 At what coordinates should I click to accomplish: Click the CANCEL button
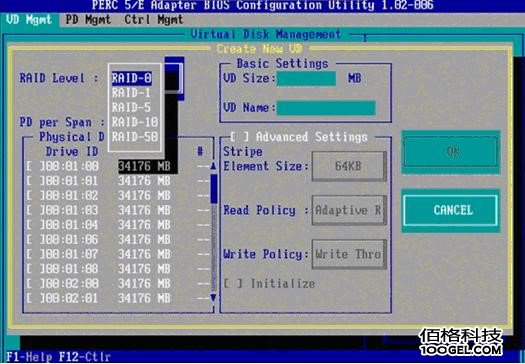coord(451,210)
